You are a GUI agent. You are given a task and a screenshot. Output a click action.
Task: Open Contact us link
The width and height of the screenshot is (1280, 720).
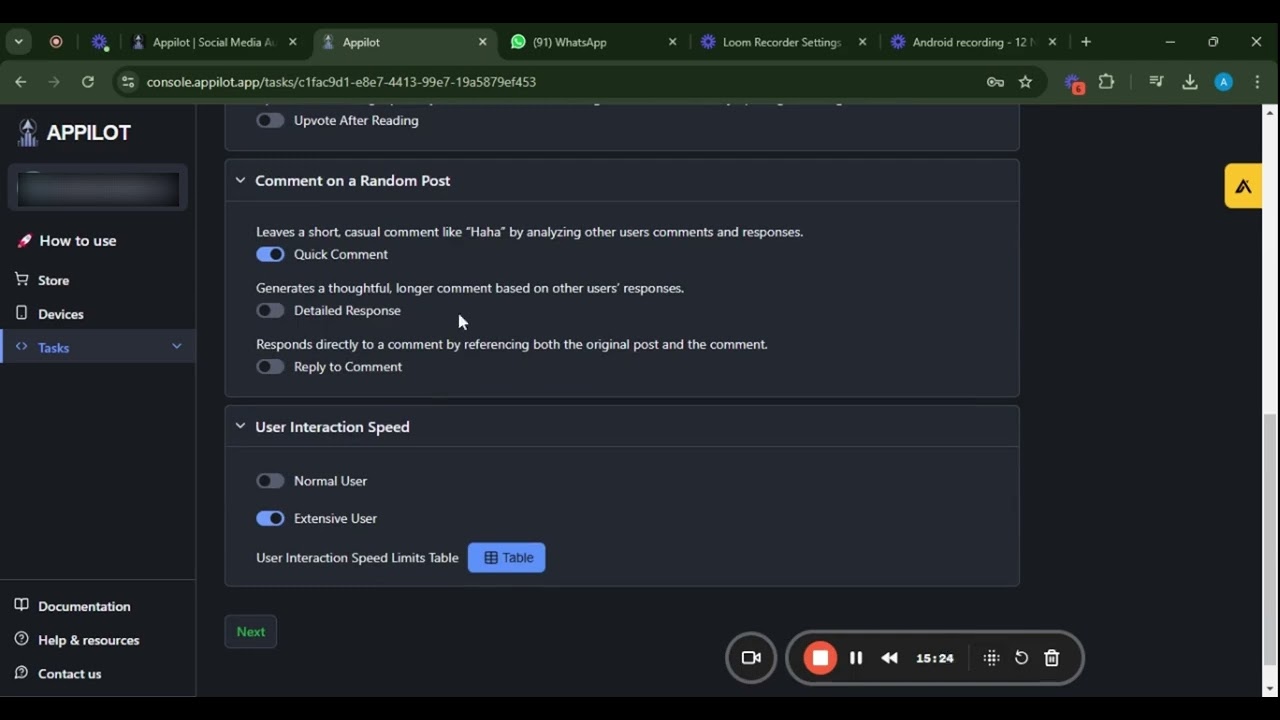[70, 674]
